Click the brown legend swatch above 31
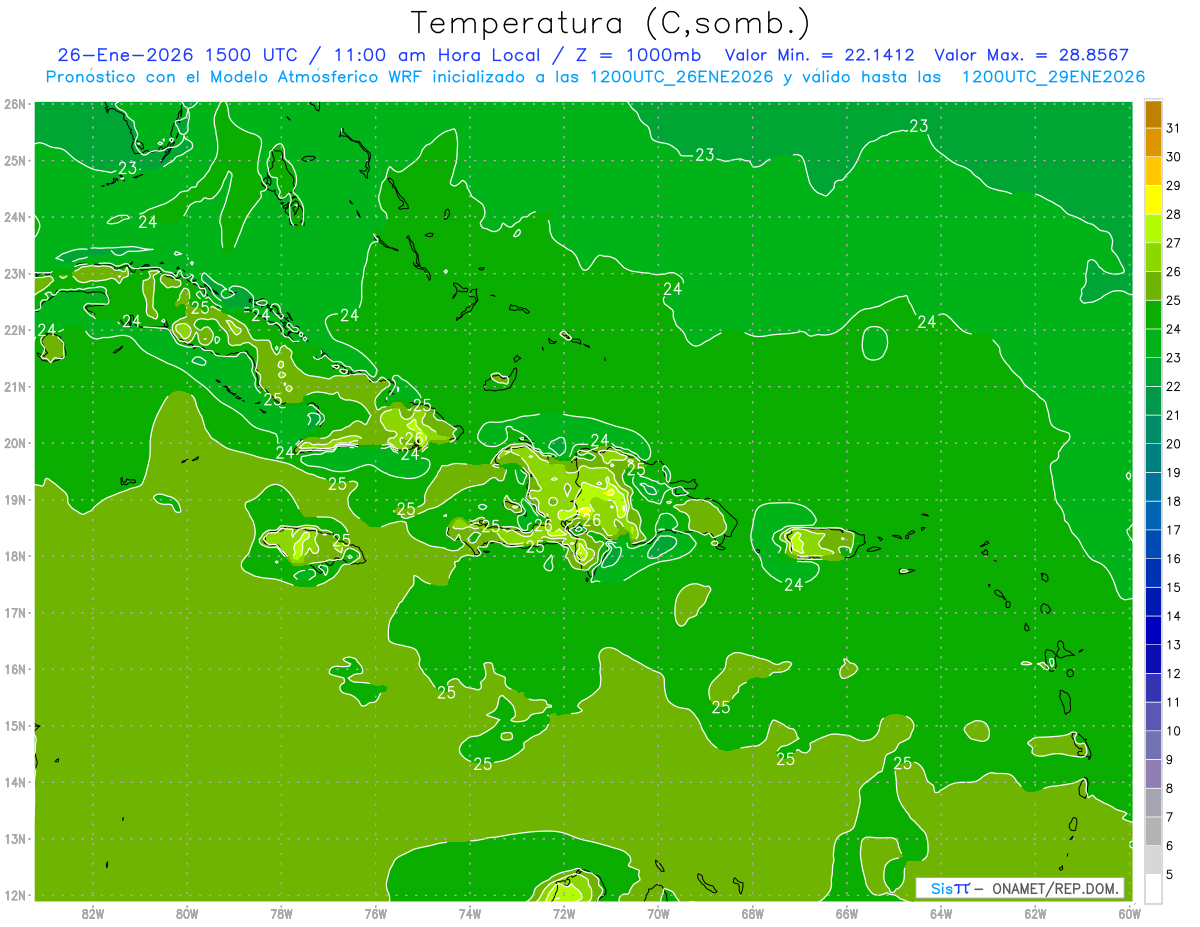This screenshot has height=927, width=1200. click(1153, 114)
